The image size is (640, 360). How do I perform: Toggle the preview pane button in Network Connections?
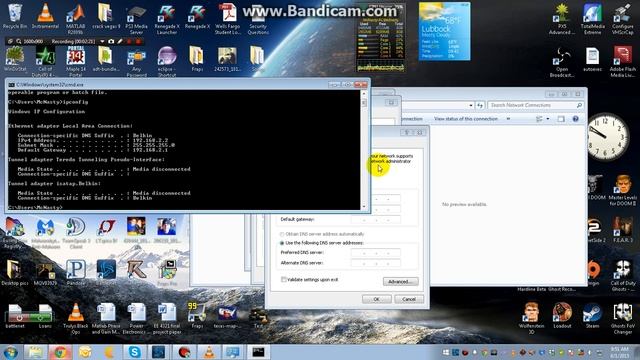coord(561,119)
